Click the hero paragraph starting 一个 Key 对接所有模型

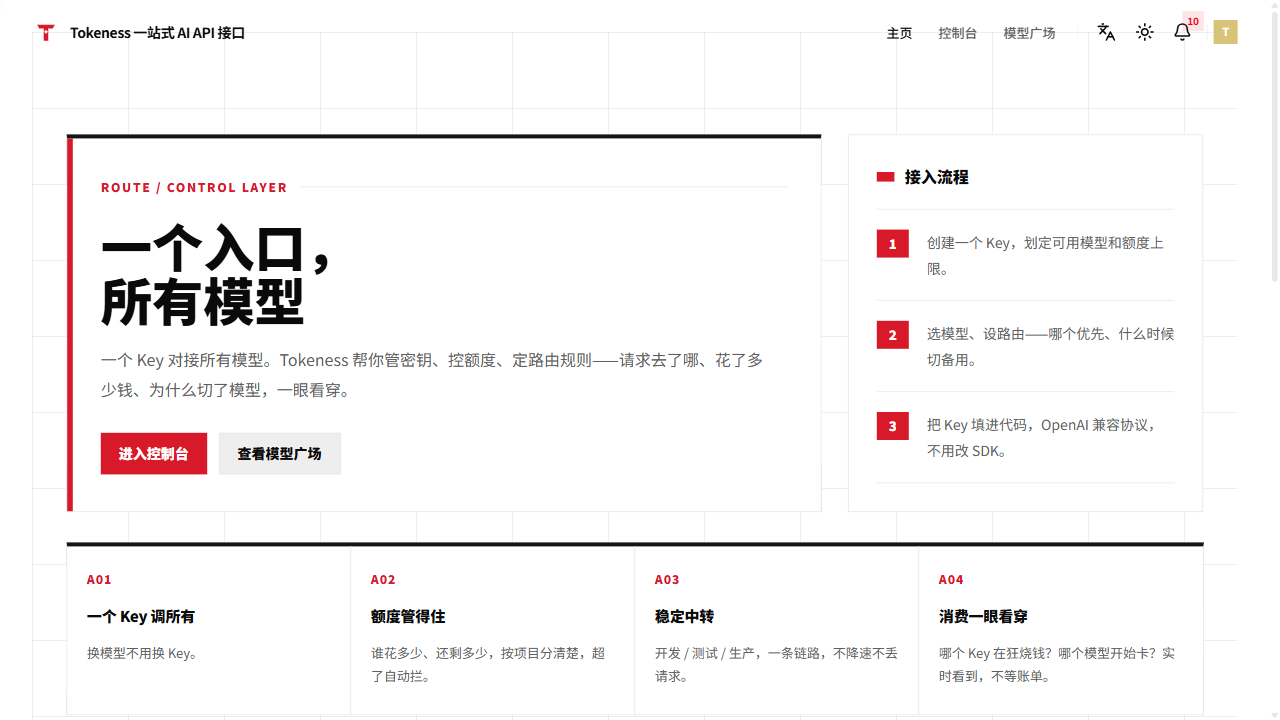click(x=432, y=375)
